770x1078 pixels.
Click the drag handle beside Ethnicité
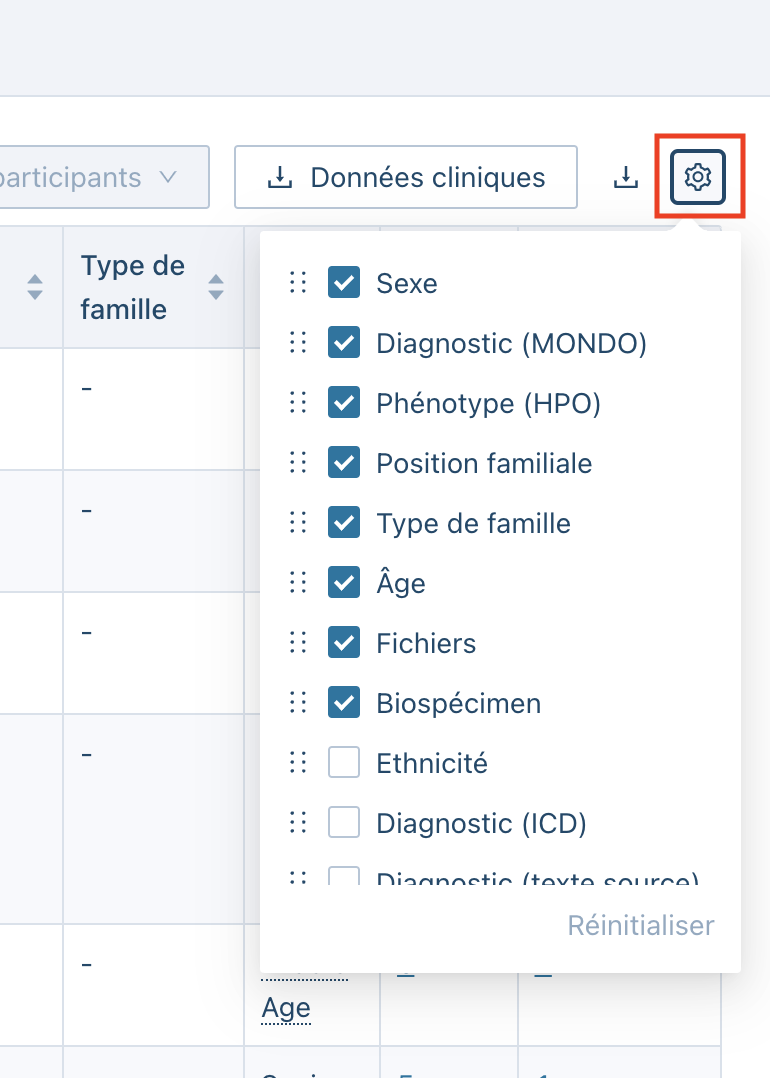point(297,763)
